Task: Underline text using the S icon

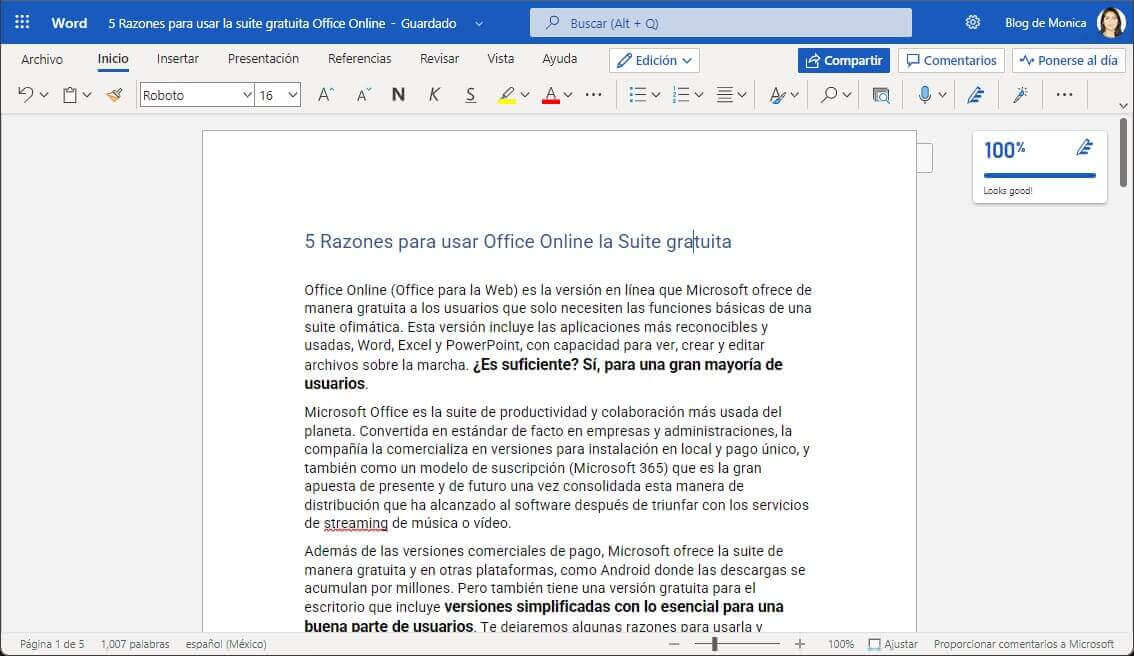Action: [x=470, y=94]
